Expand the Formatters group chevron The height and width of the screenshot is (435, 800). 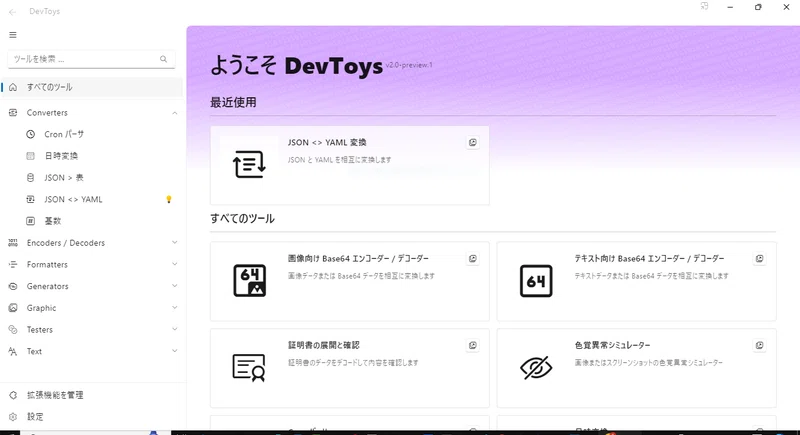(x=174, y=264)
